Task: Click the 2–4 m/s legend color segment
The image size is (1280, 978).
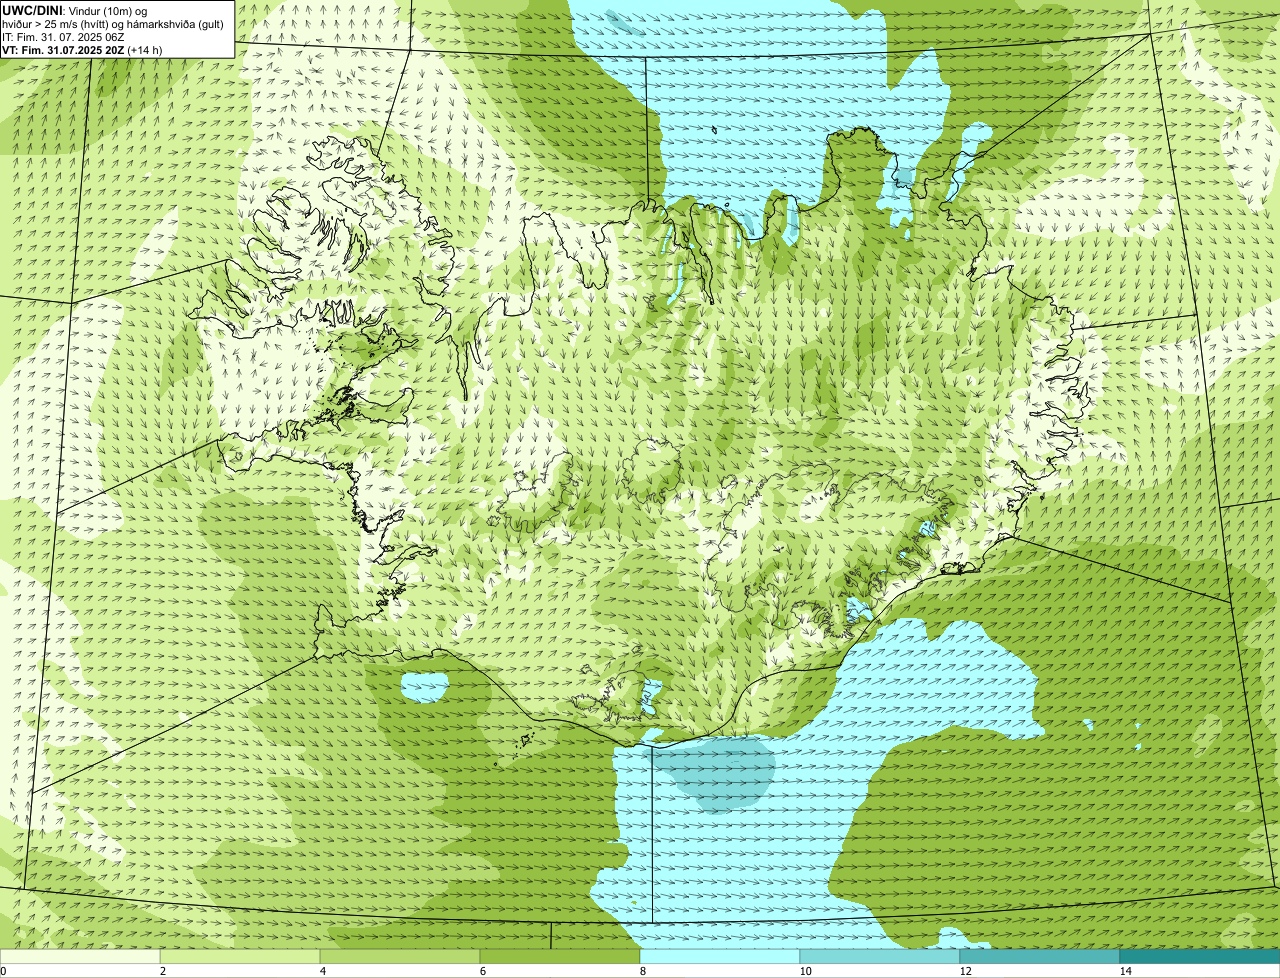Action: pyautogui.click(x=241, y=956)
